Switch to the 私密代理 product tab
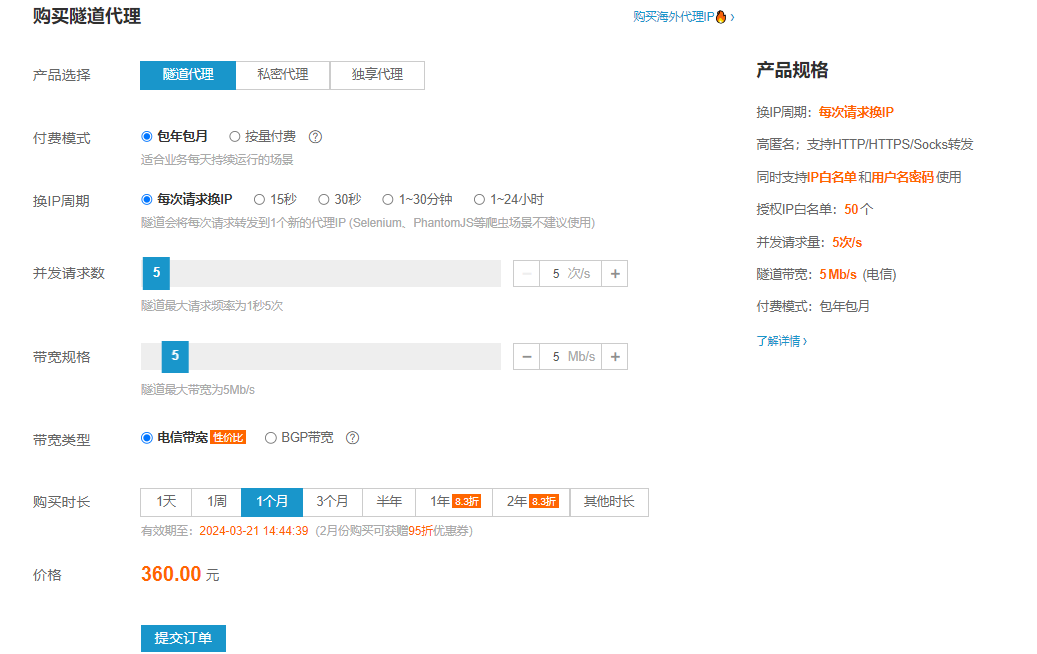 (283, 75)
